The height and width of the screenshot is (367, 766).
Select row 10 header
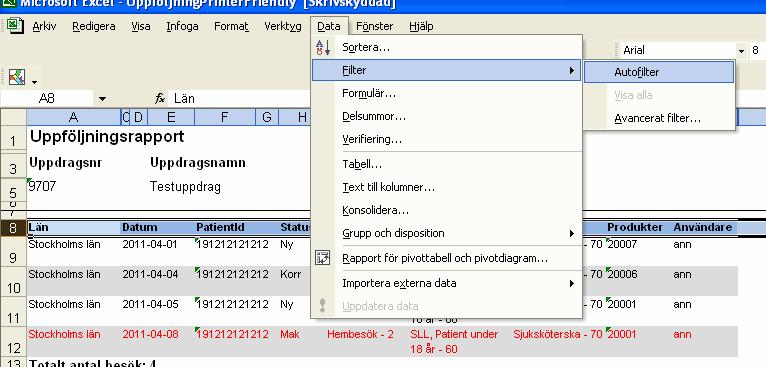click(x=13, y=282)
